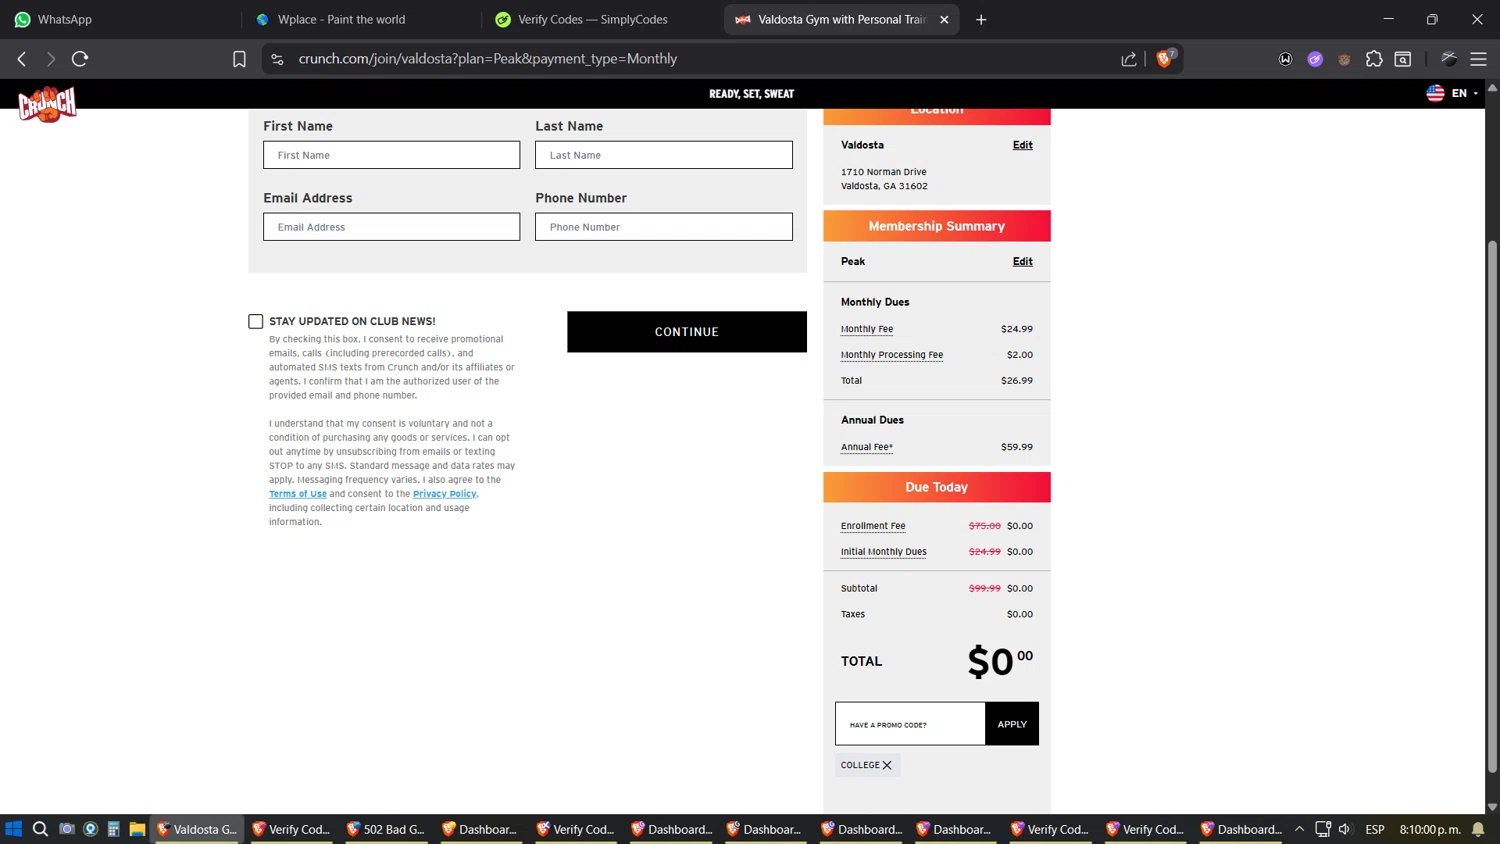This screenshot has width=1500, height=844.
Task: Open 502 Bad G... taskbar window
Action: (x=386, y=829)
